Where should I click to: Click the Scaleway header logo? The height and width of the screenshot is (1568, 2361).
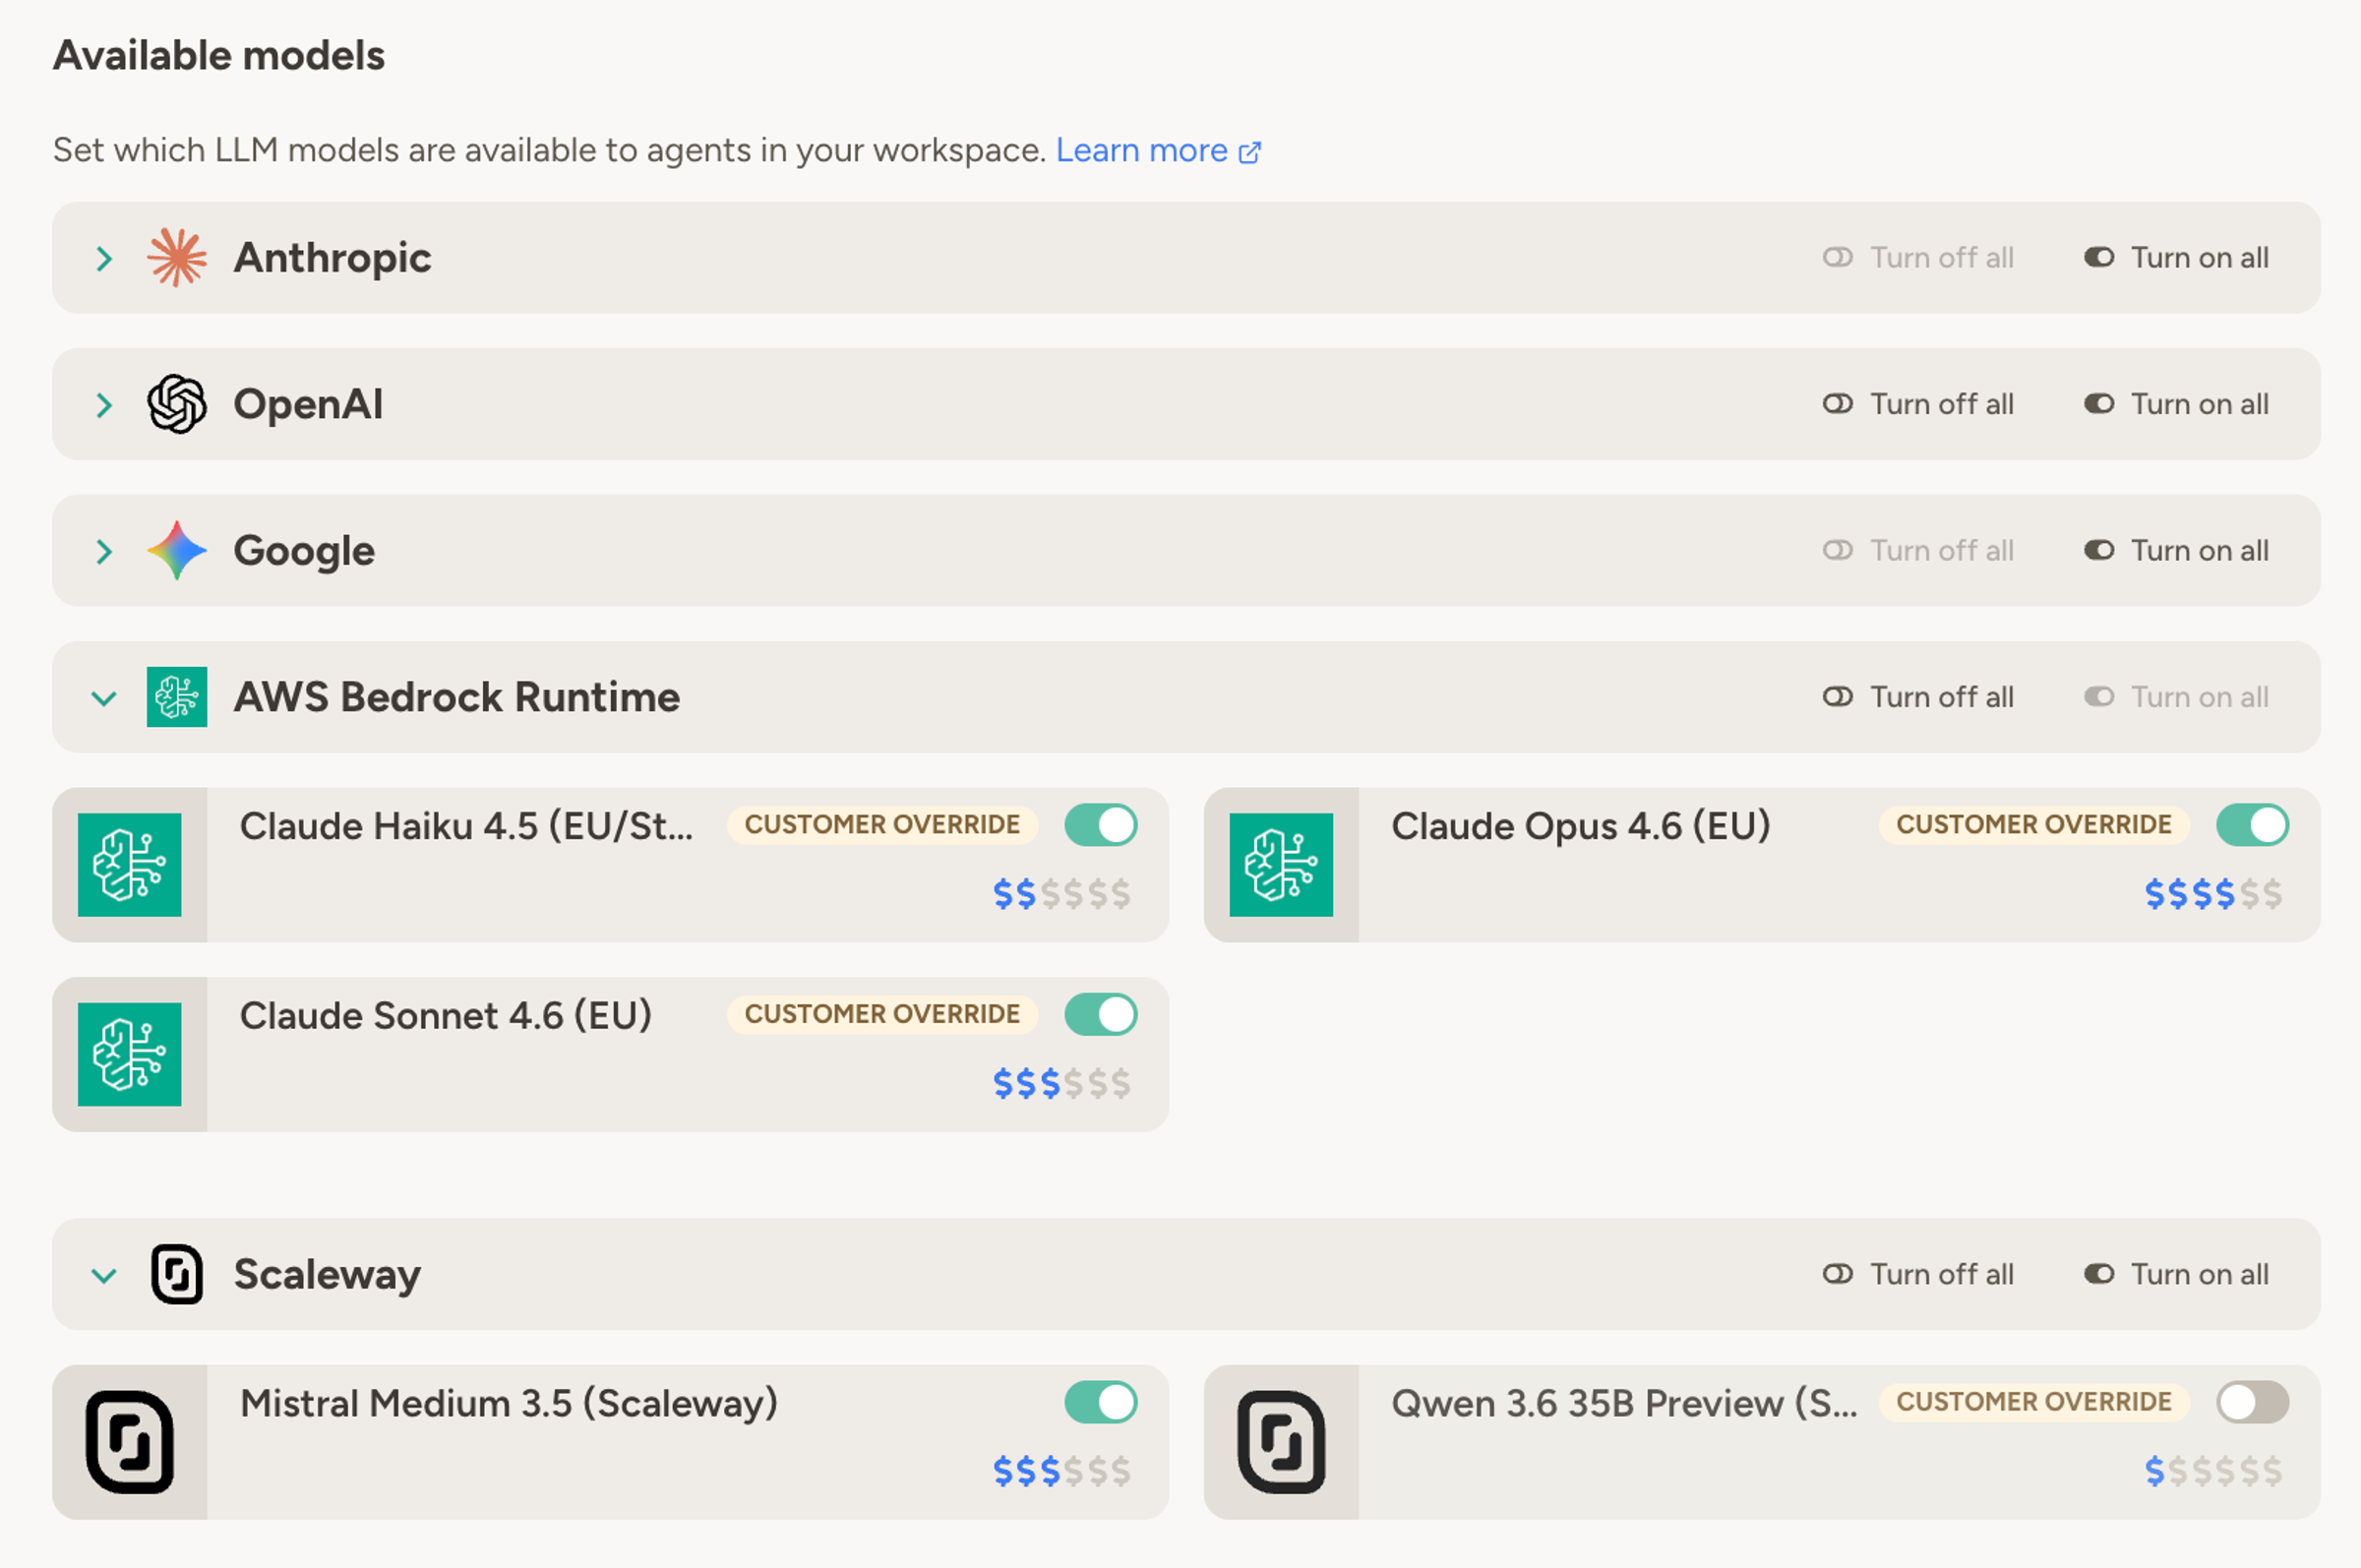(177, 1274)
